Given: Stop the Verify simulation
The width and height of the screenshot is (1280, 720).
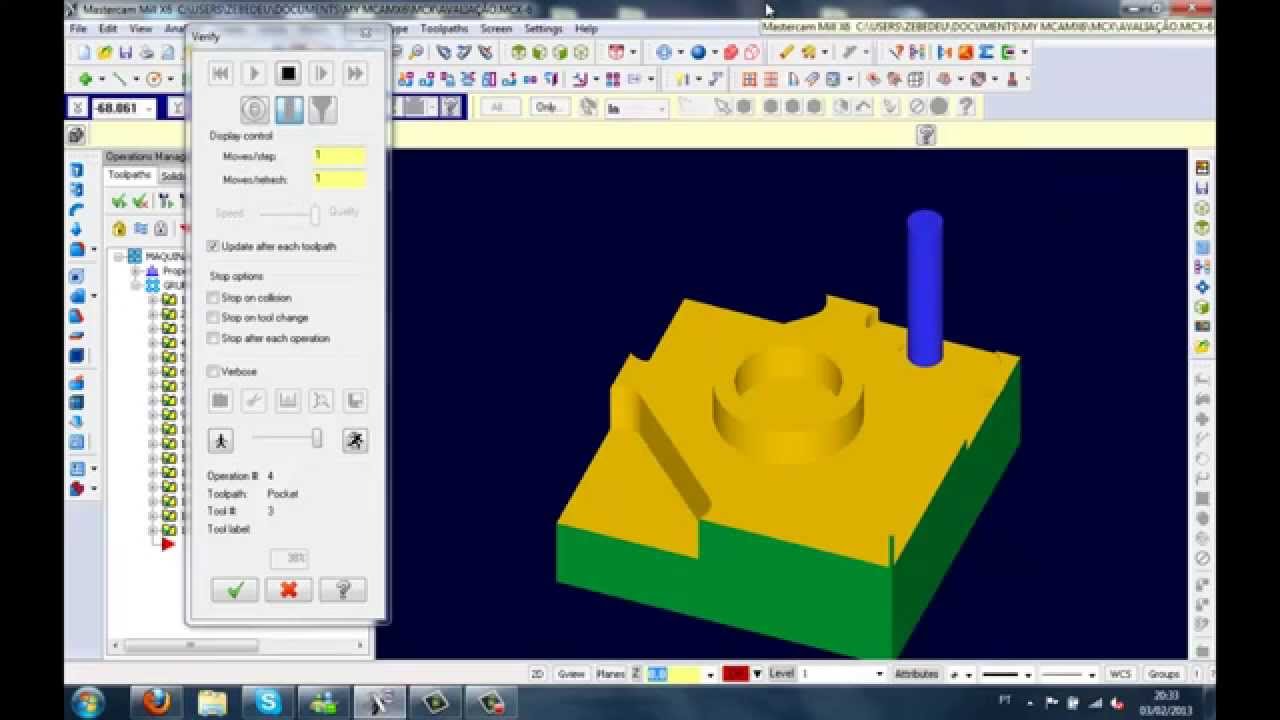Looking at the screenshot, I should (288, 73).
